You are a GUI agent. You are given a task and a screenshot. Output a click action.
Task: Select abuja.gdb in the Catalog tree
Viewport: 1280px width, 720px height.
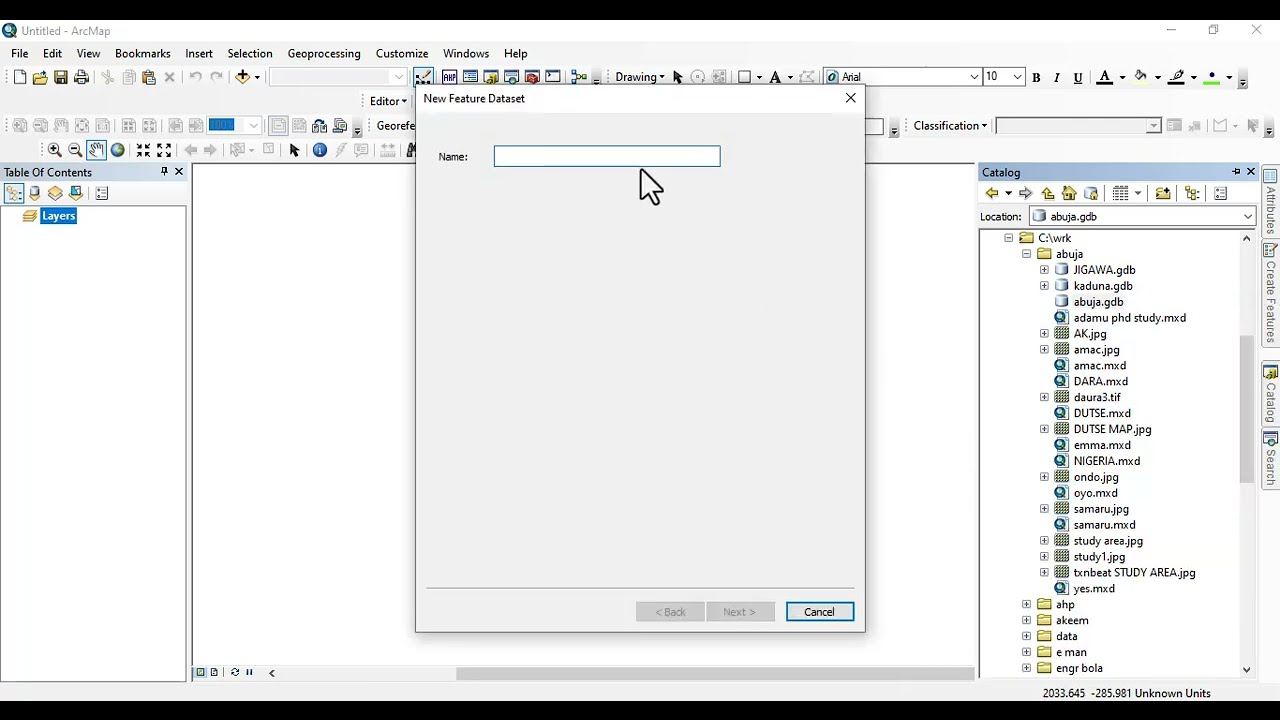(1098, 302)
